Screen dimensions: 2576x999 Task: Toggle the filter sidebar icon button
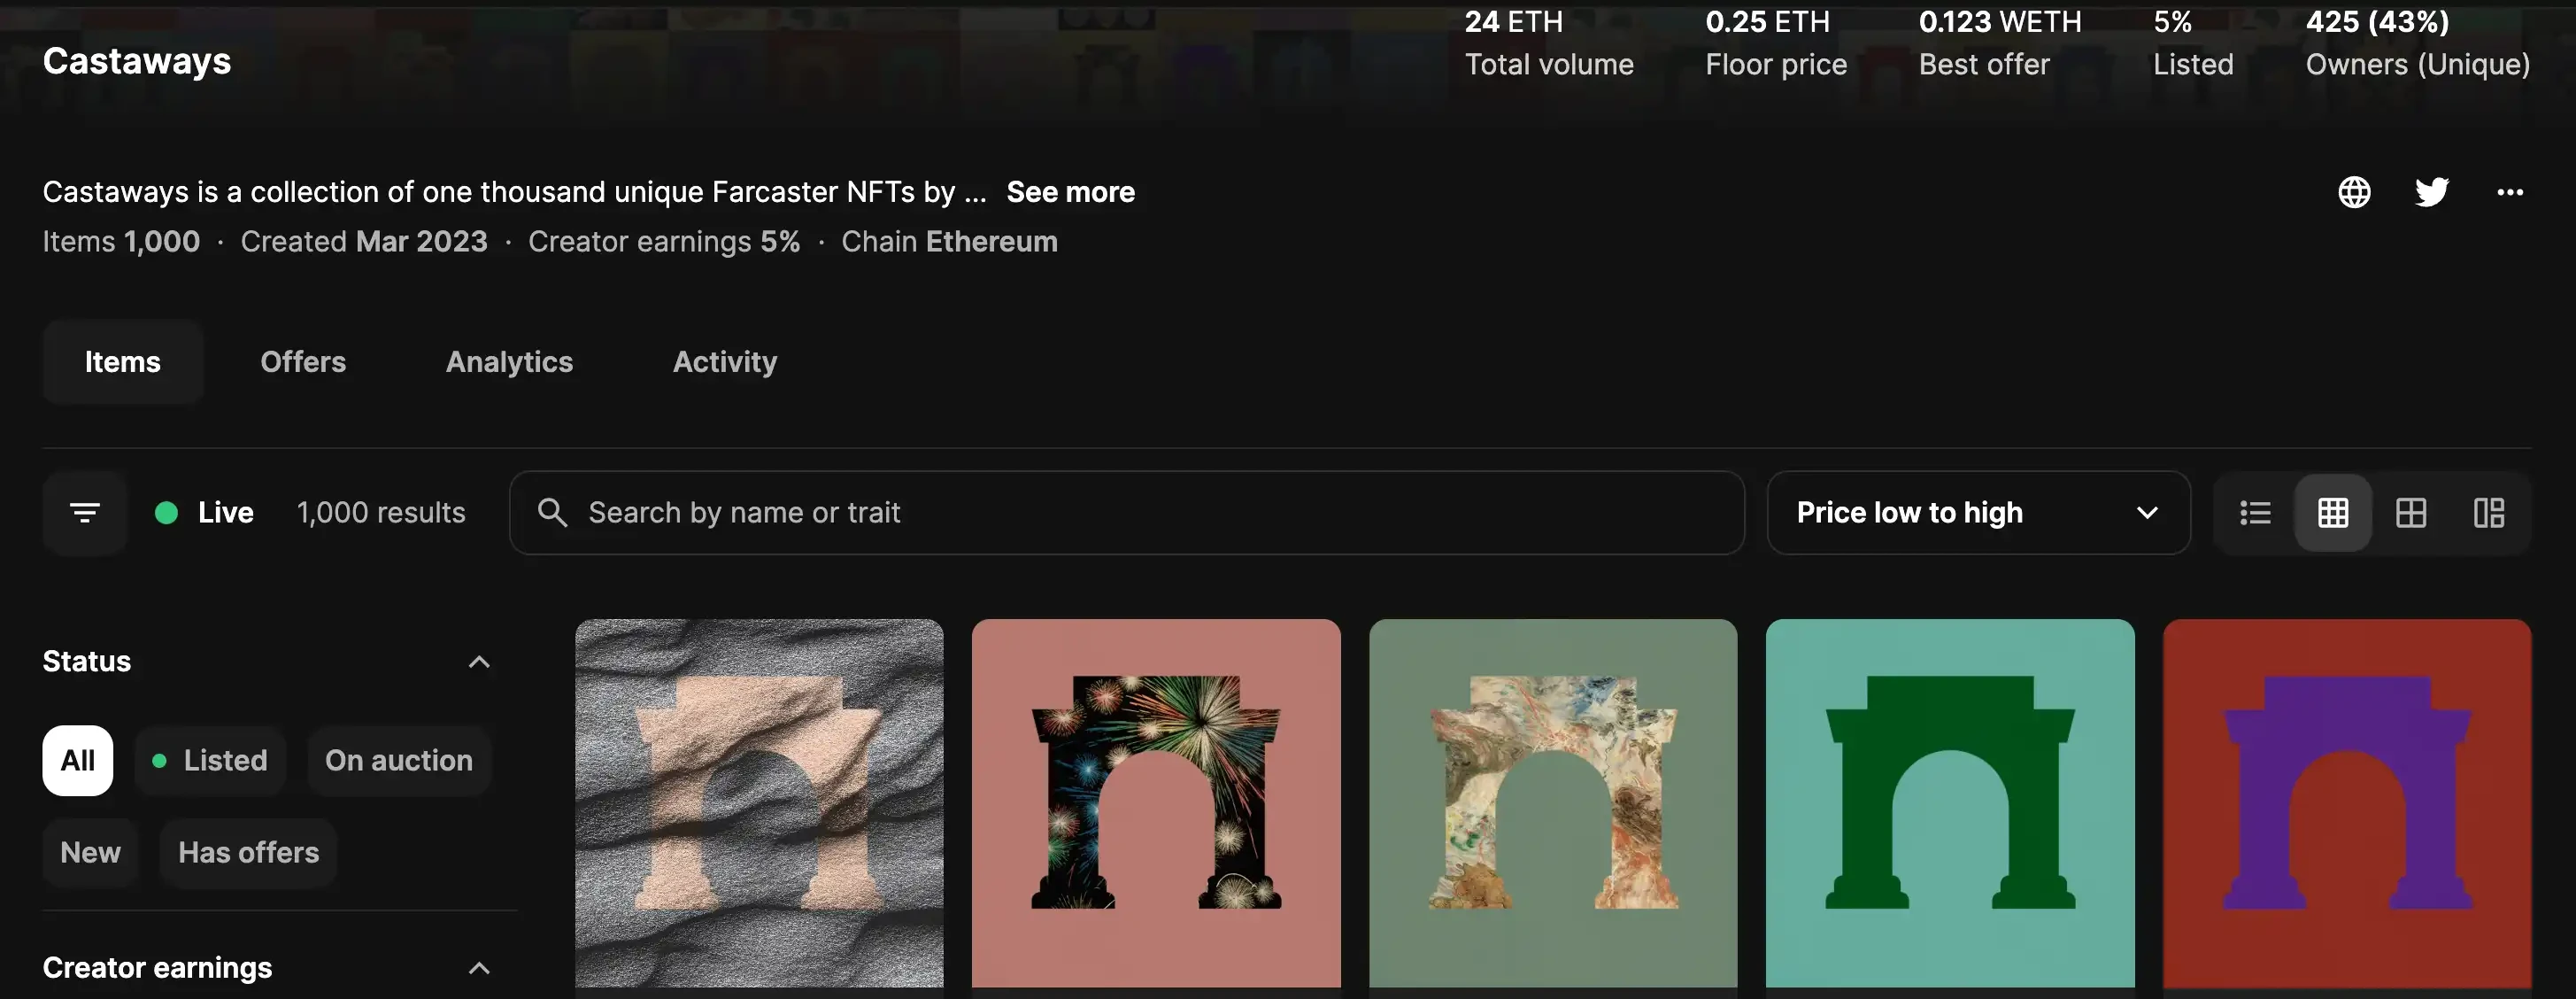(x=85, y=513)
